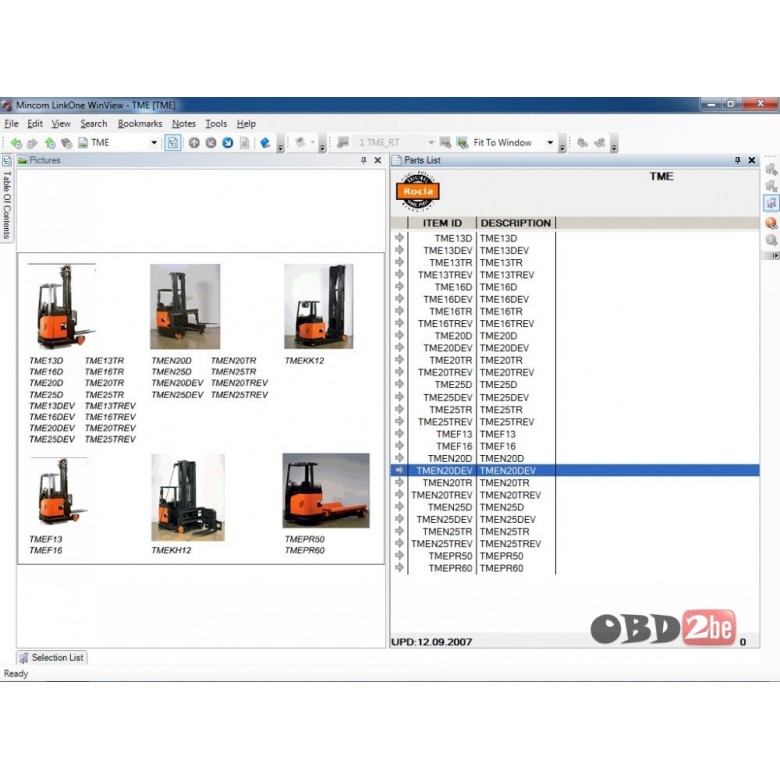This screenshot has height=780, width=780.
Task: Open the Search menu
Action: tap(94, 123)
